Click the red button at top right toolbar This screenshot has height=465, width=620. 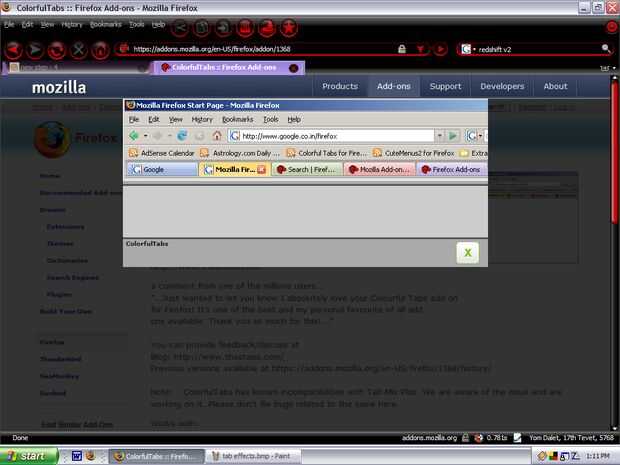click(612, 27)
